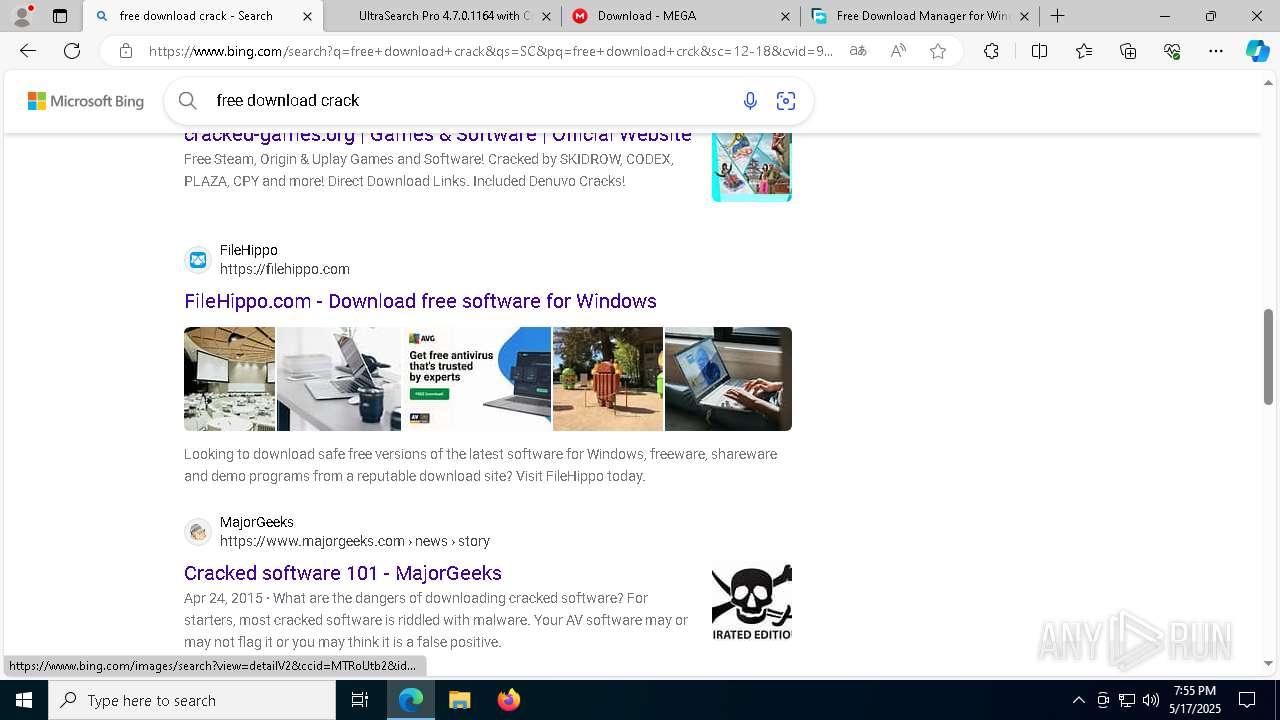Launch the Copilot sidebar icon

1257,51
